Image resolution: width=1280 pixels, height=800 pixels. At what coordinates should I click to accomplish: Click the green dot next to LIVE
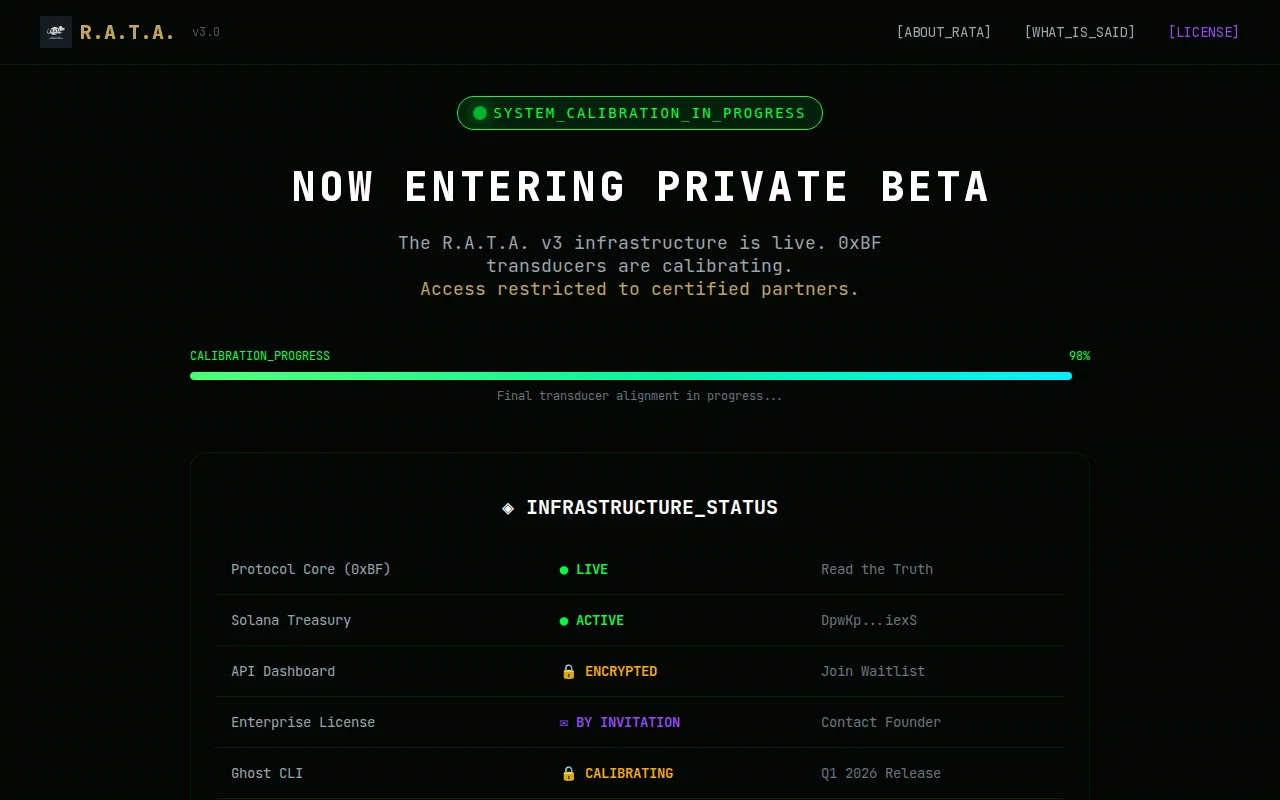click(x=564, y=570)
